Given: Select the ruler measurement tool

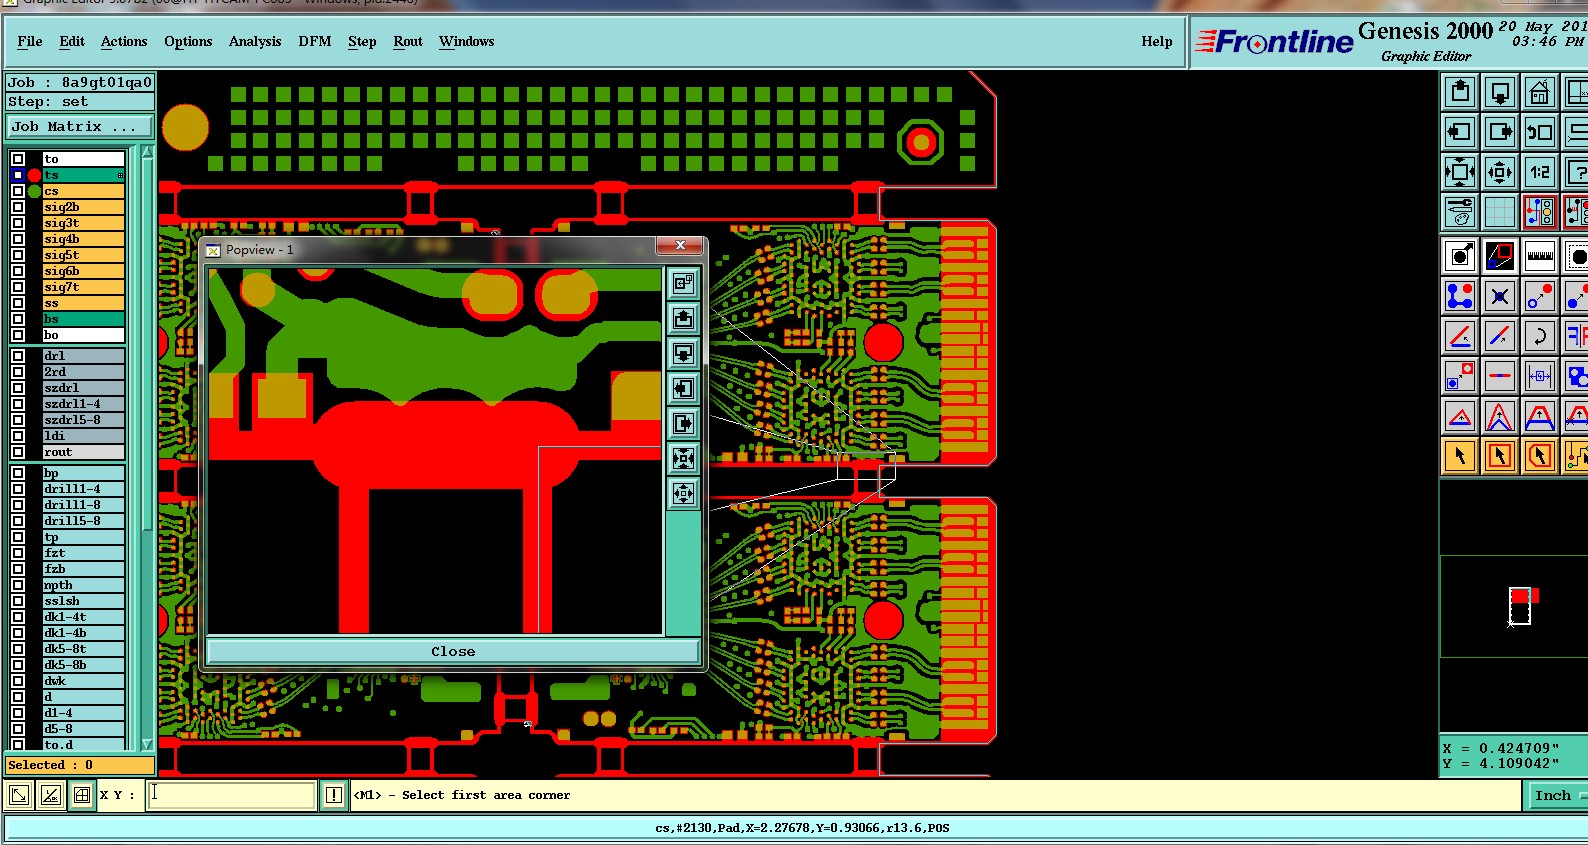Looking at the screenshot, I should point(1540,256).
